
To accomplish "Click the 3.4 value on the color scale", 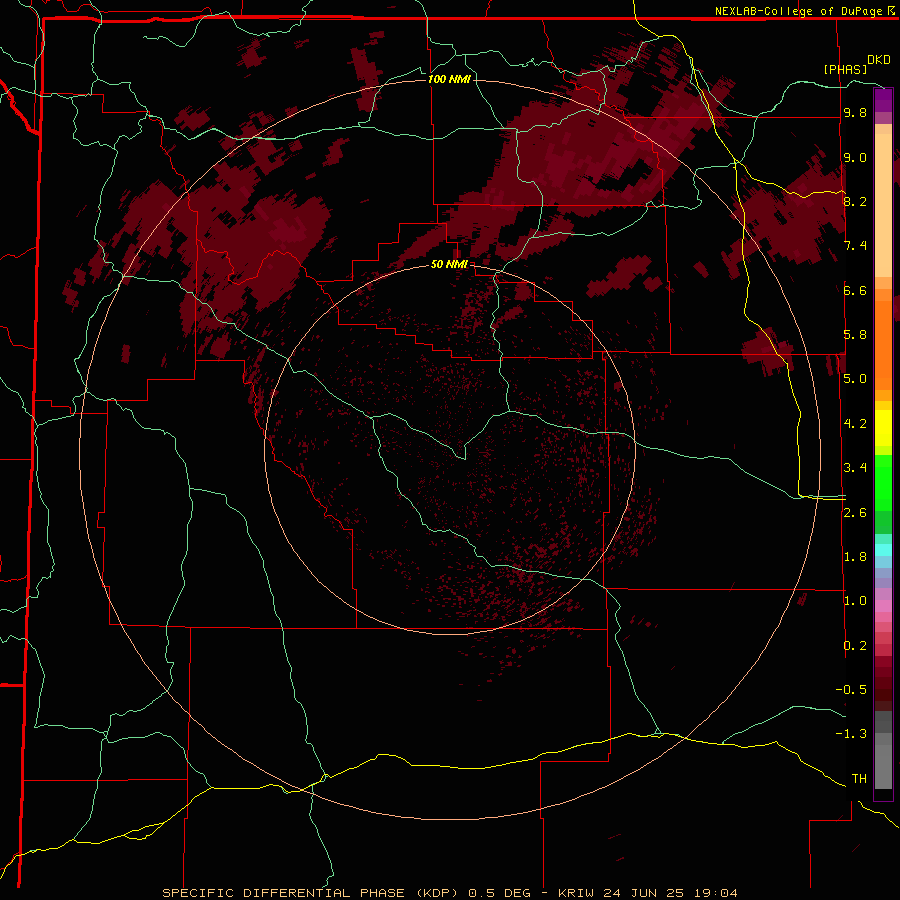I will 855,468.
